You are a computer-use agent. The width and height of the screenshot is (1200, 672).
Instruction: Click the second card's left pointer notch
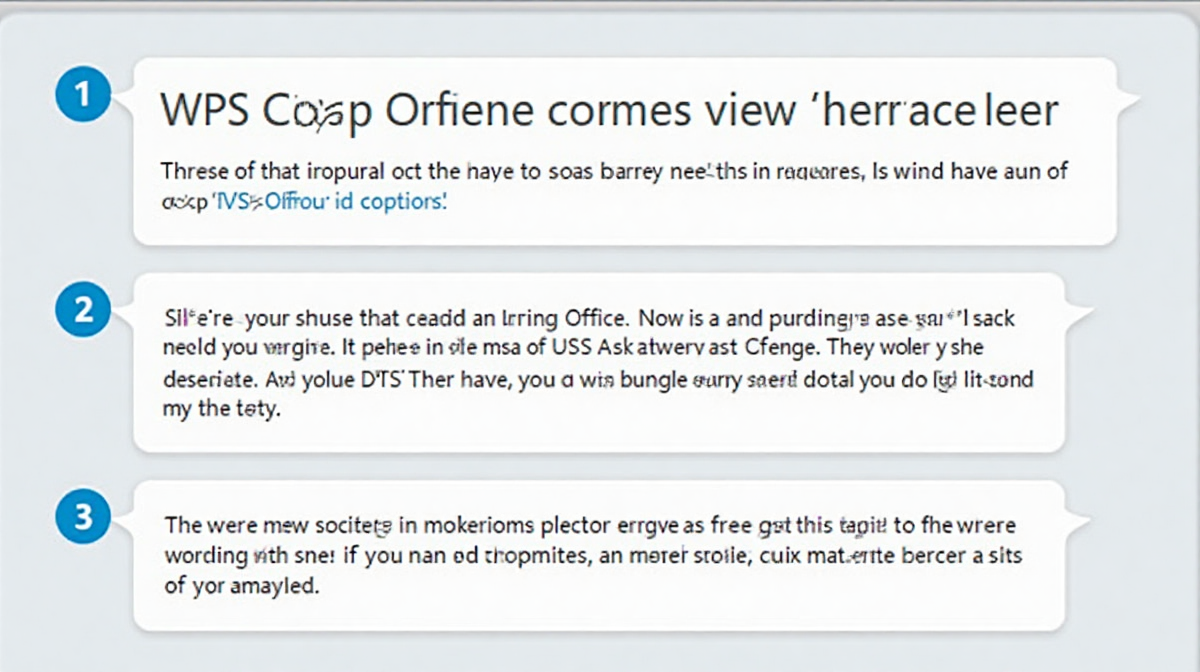coord(126,312)
